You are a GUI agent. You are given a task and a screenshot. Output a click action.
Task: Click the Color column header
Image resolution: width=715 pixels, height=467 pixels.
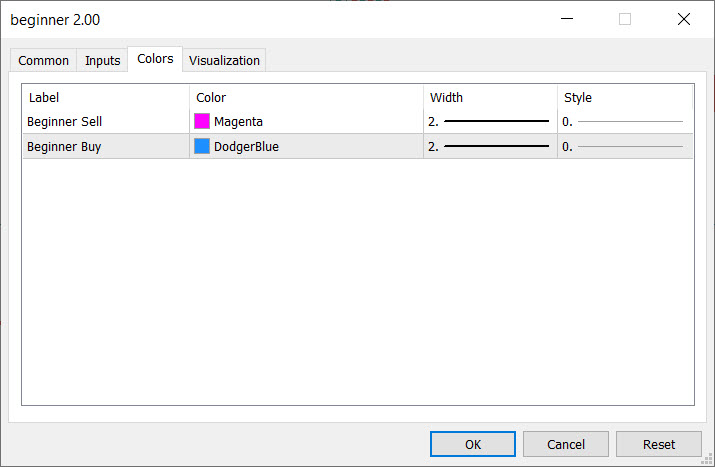(x=211, y=98)
